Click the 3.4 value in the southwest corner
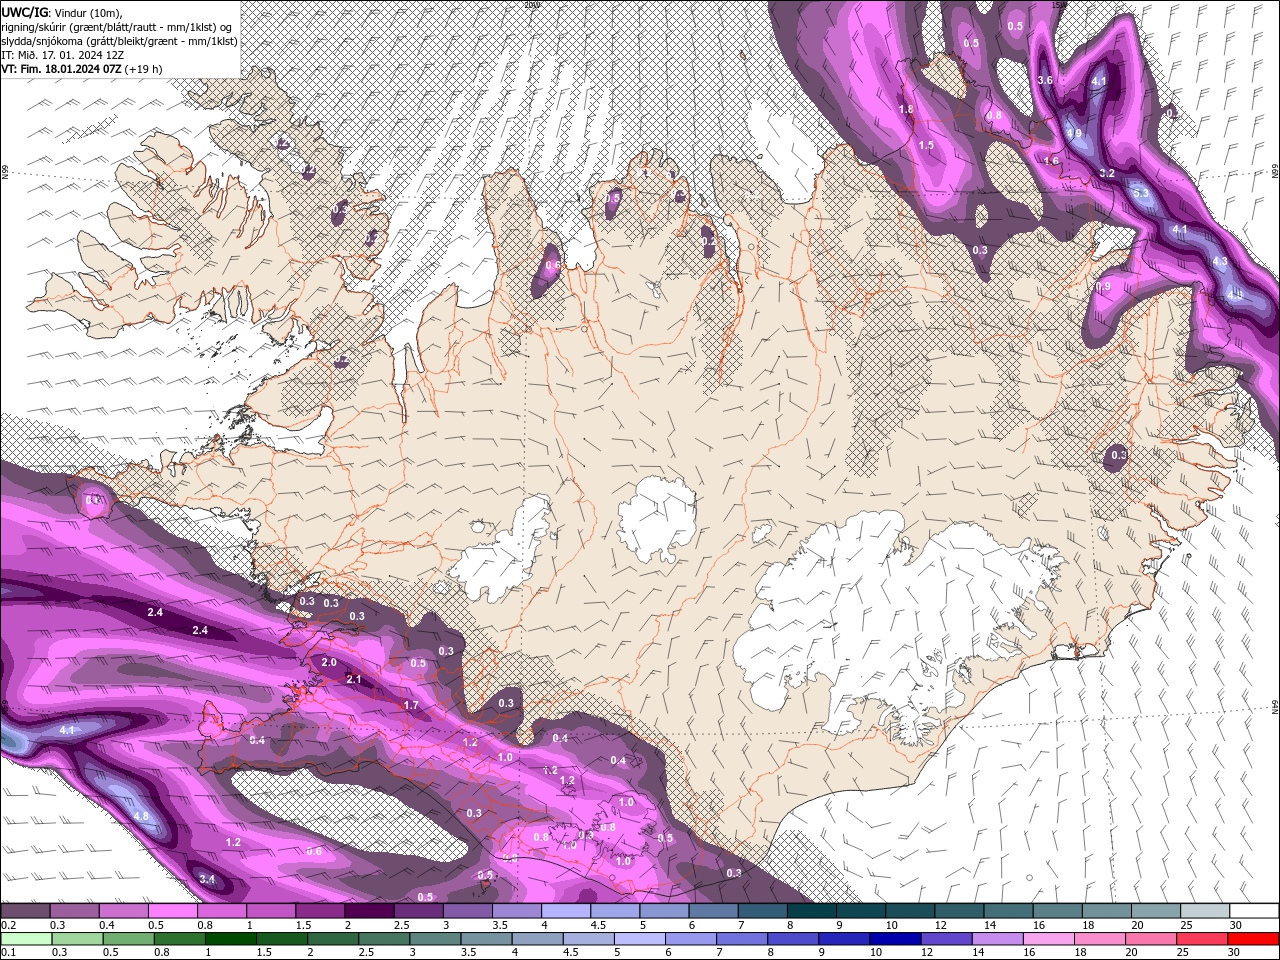Viewport: 1280px width, 960px height. 207,880
